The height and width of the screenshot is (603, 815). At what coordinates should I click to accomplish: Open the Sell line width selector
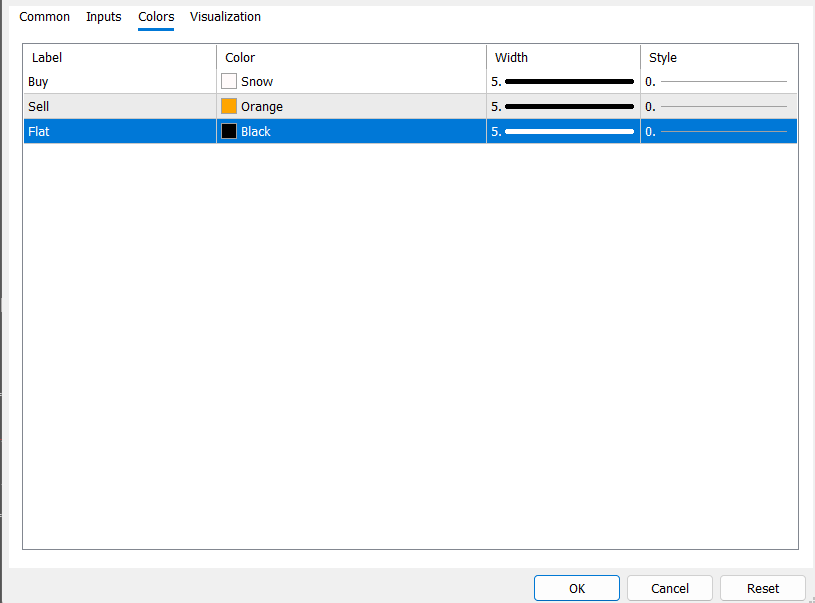pos(563,107)
